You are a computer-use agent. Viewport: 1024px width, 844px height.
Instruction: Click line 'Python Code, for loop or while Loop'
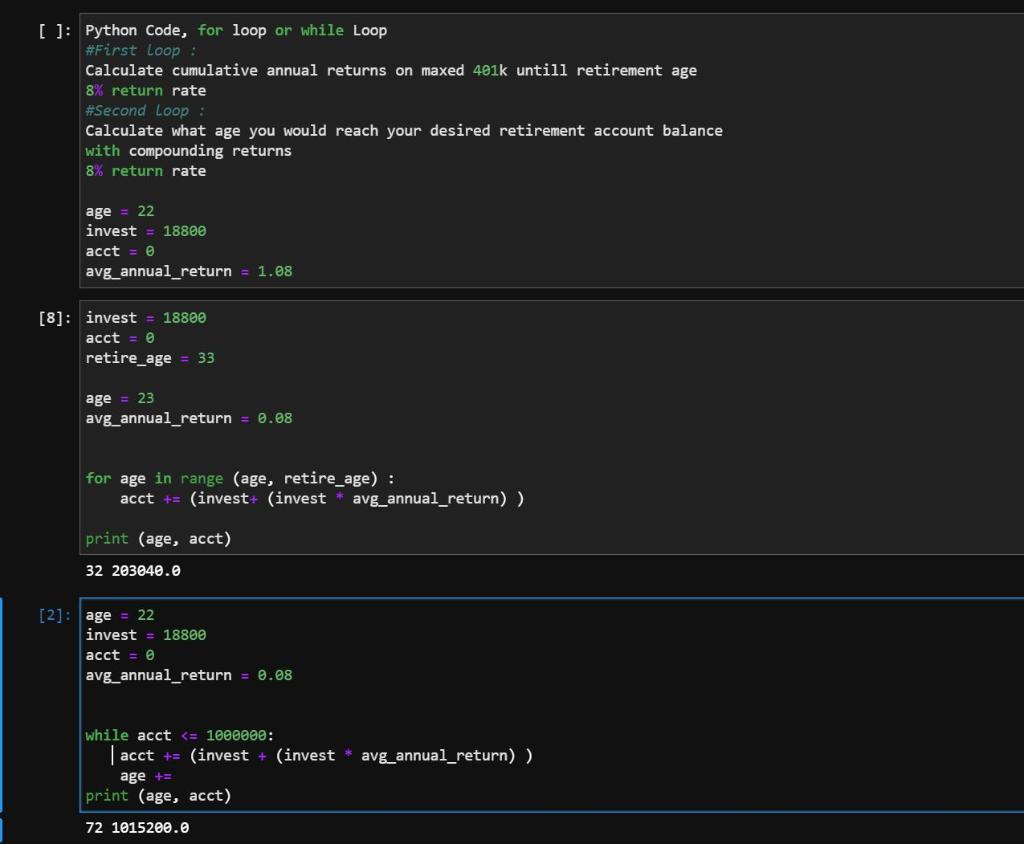point(236,31)
